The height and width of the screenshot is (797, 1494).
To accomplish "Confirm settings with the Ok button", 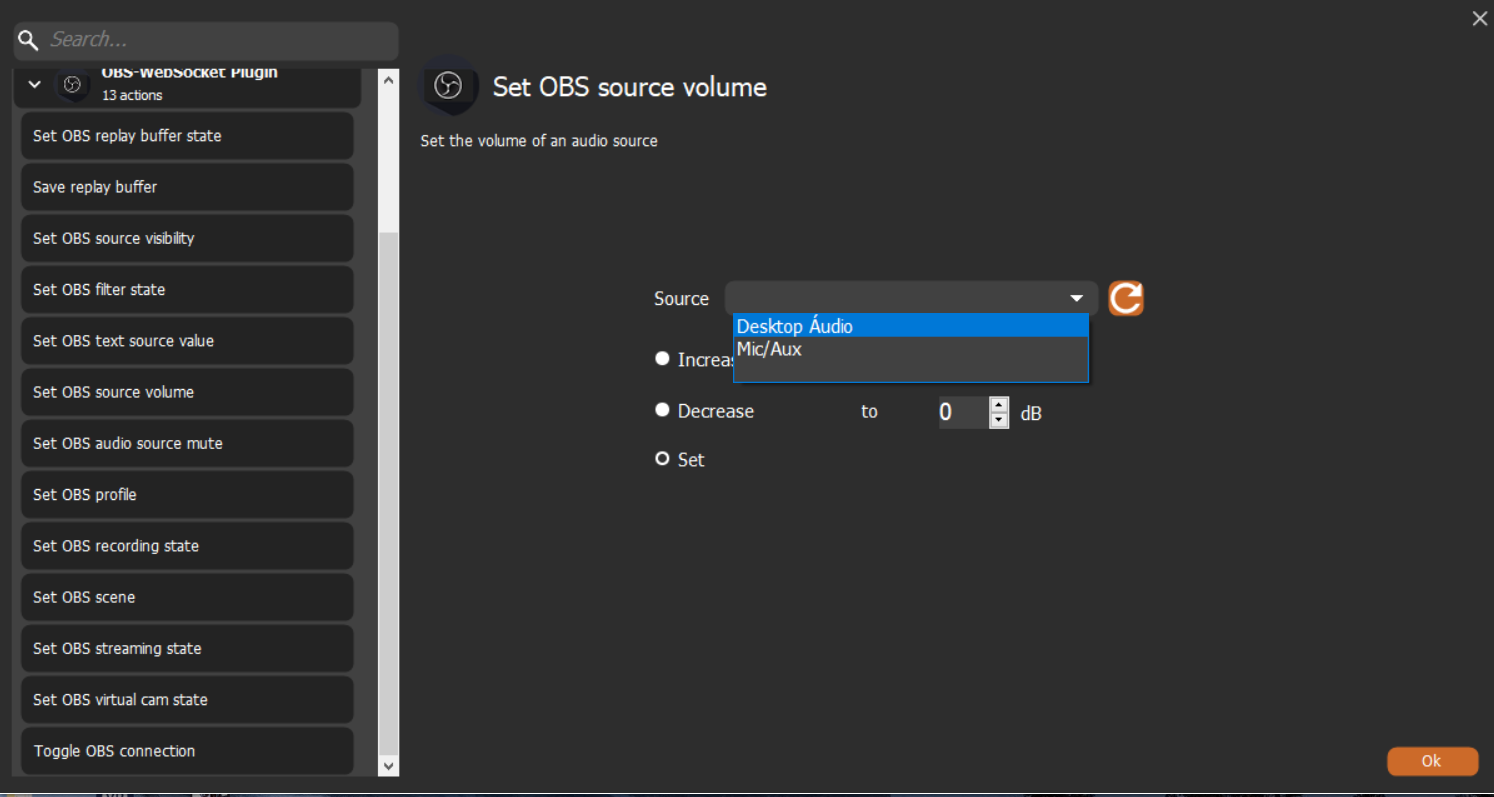I will (1432, 761).
